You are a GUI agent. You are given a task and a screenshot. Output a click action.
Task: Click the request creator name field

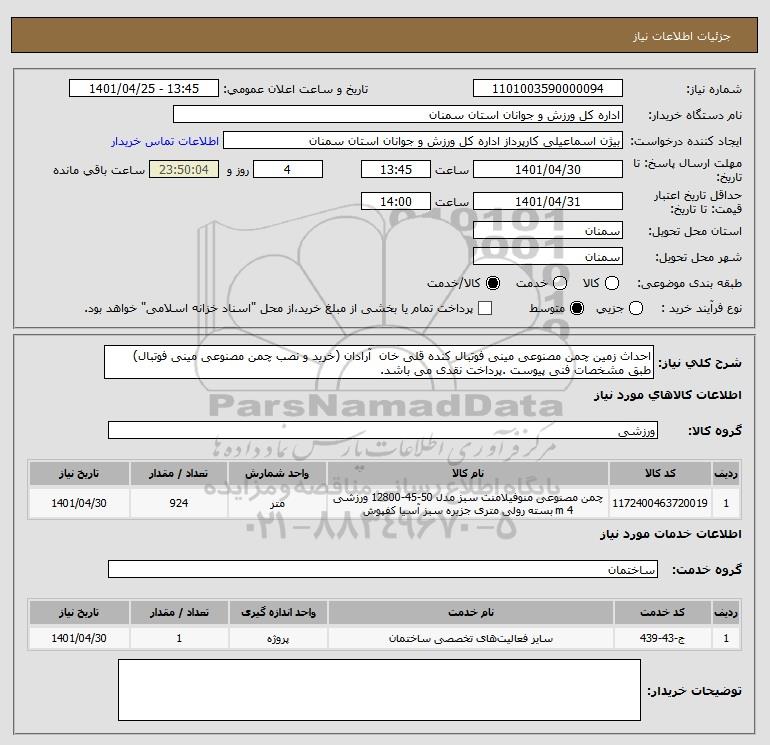(423, 141)
